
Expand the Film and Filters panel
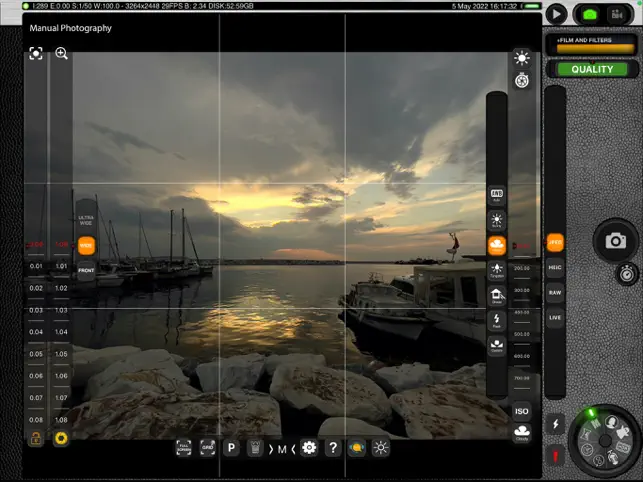point(594,44)
